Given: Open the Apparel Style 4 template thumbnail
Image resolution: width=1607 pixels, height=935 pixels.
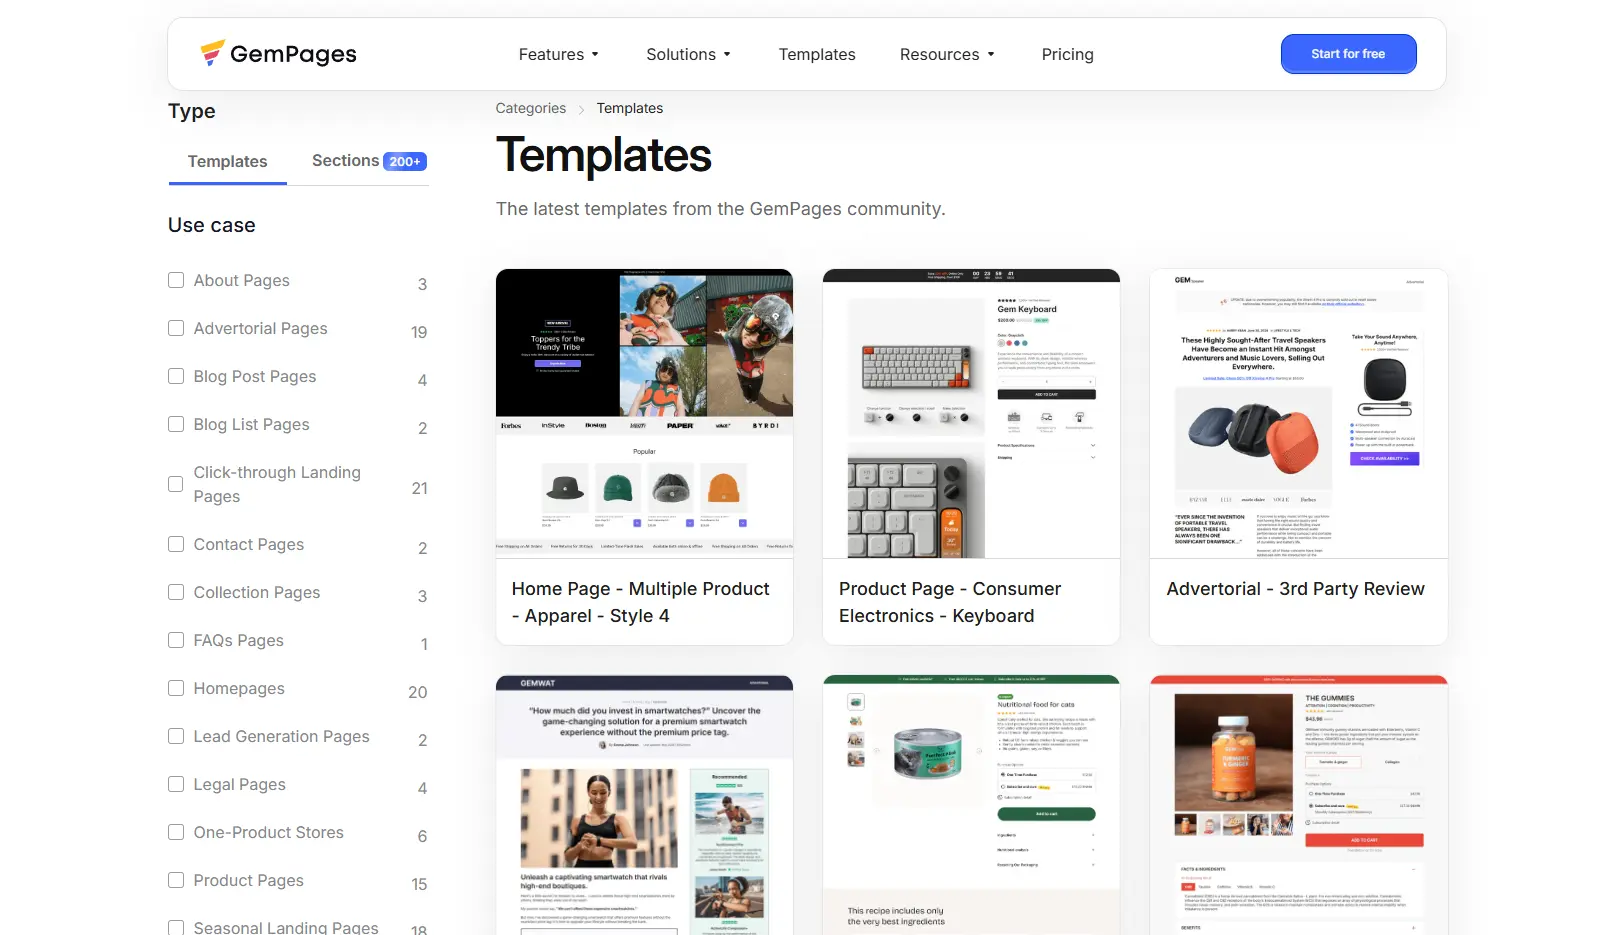Looking at the screenshot, I should coord(644,413).
